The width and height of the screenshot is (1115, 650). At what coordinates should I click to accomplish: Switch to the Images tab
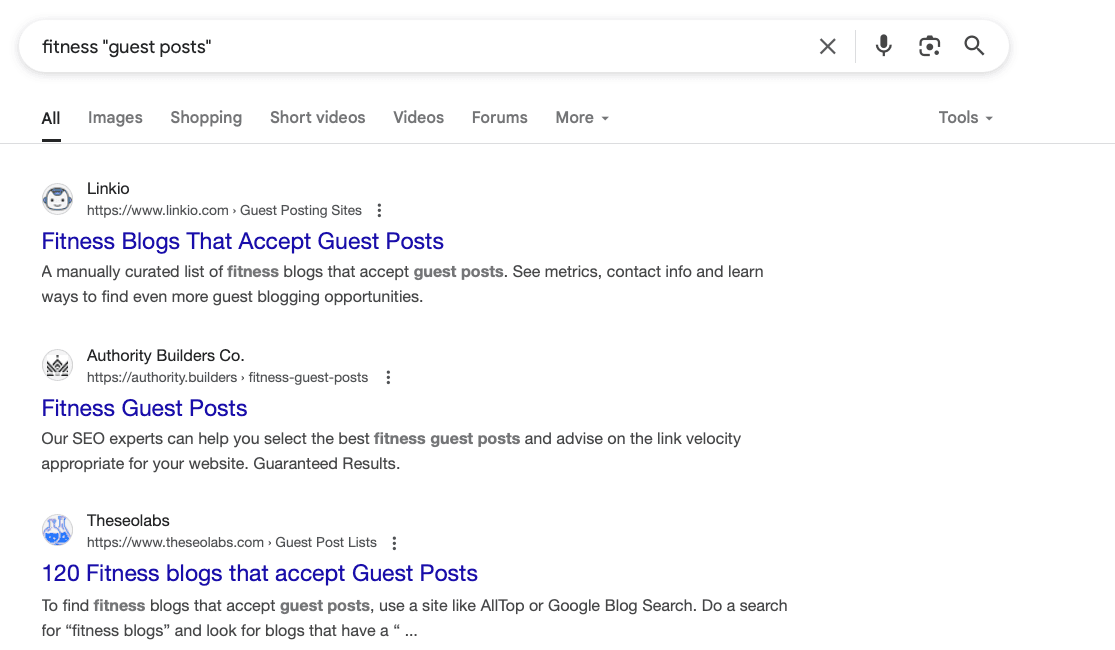pos(115,118)
